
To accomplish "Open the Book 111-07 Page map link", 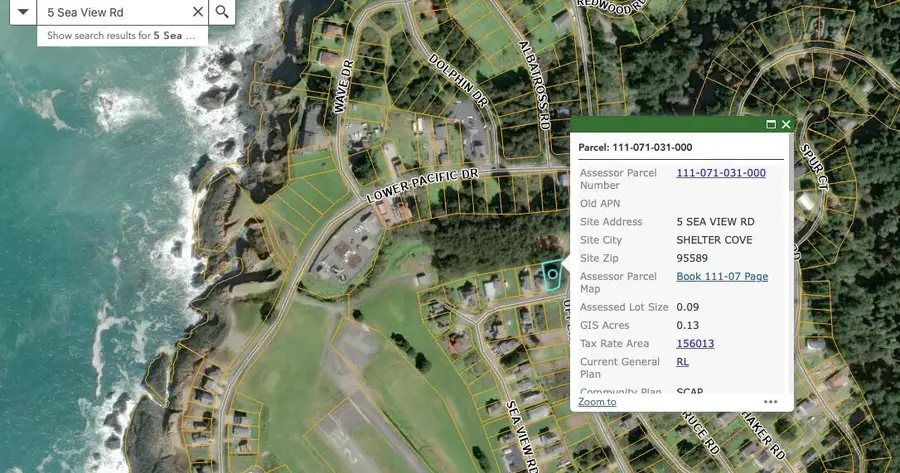I will (722, 276).
